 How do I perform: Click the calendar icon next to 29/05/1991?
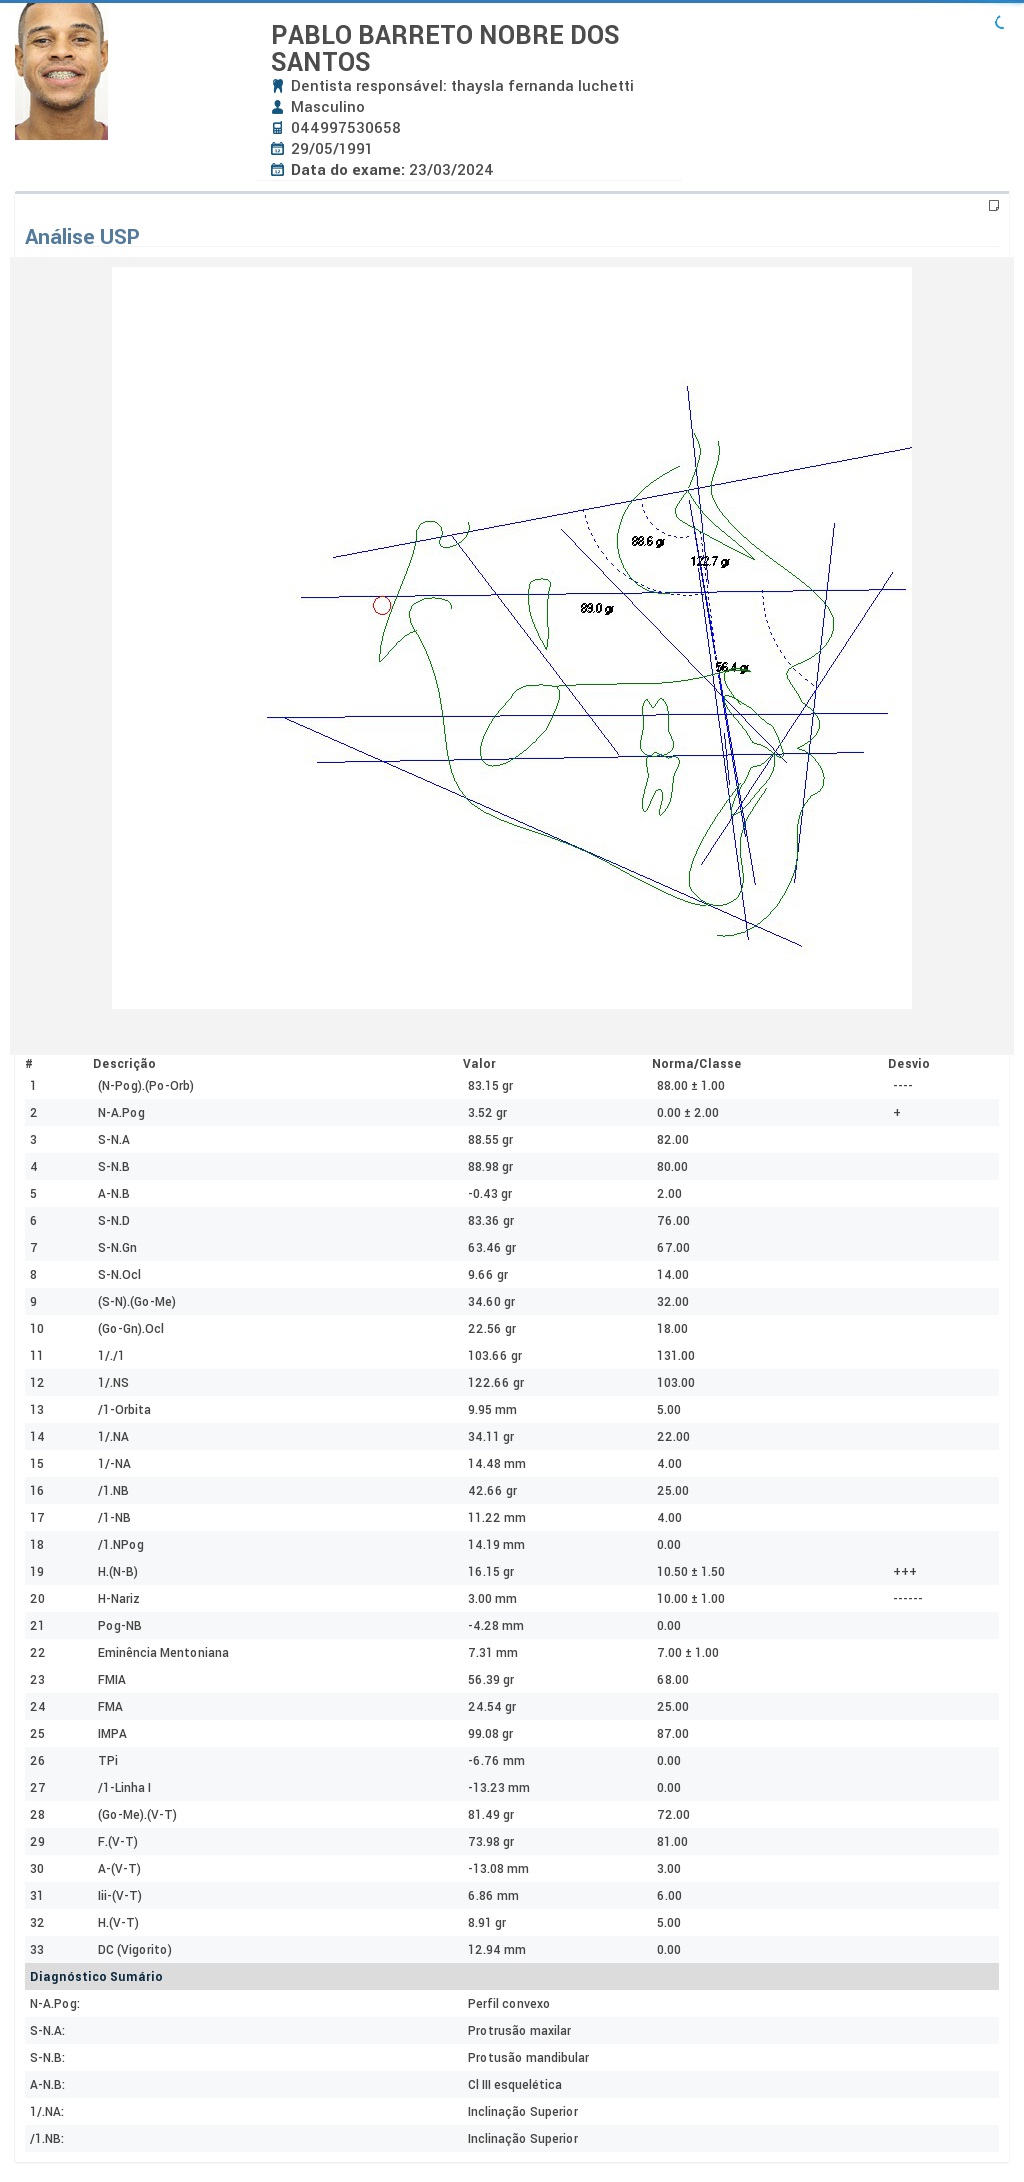[278, 149]
